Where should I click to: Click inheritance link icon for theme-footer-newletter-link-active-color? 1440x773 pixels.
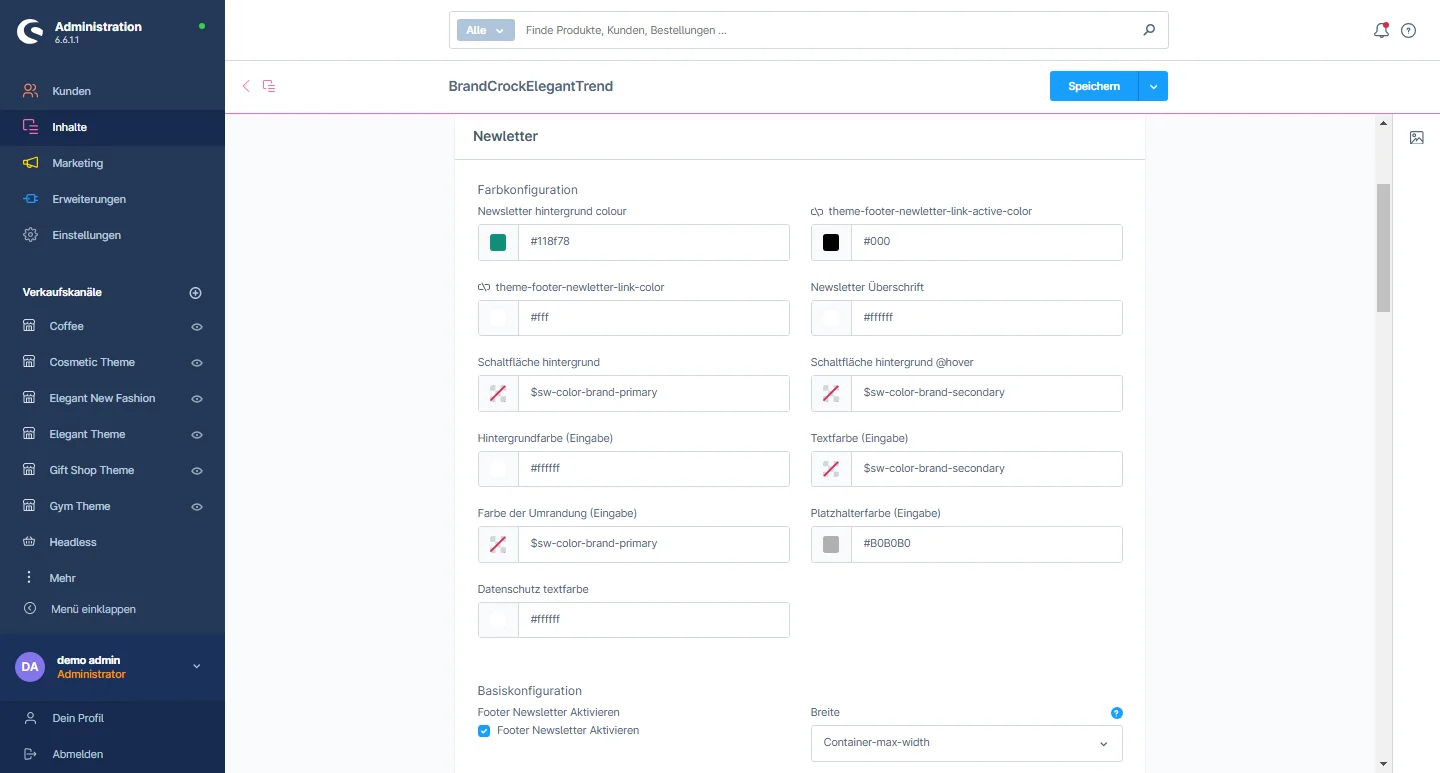(x=817, y=212)
